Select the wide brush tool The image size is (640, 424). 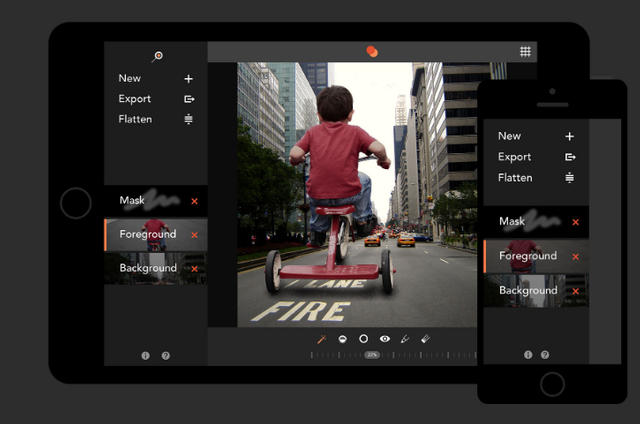[425, 339]
